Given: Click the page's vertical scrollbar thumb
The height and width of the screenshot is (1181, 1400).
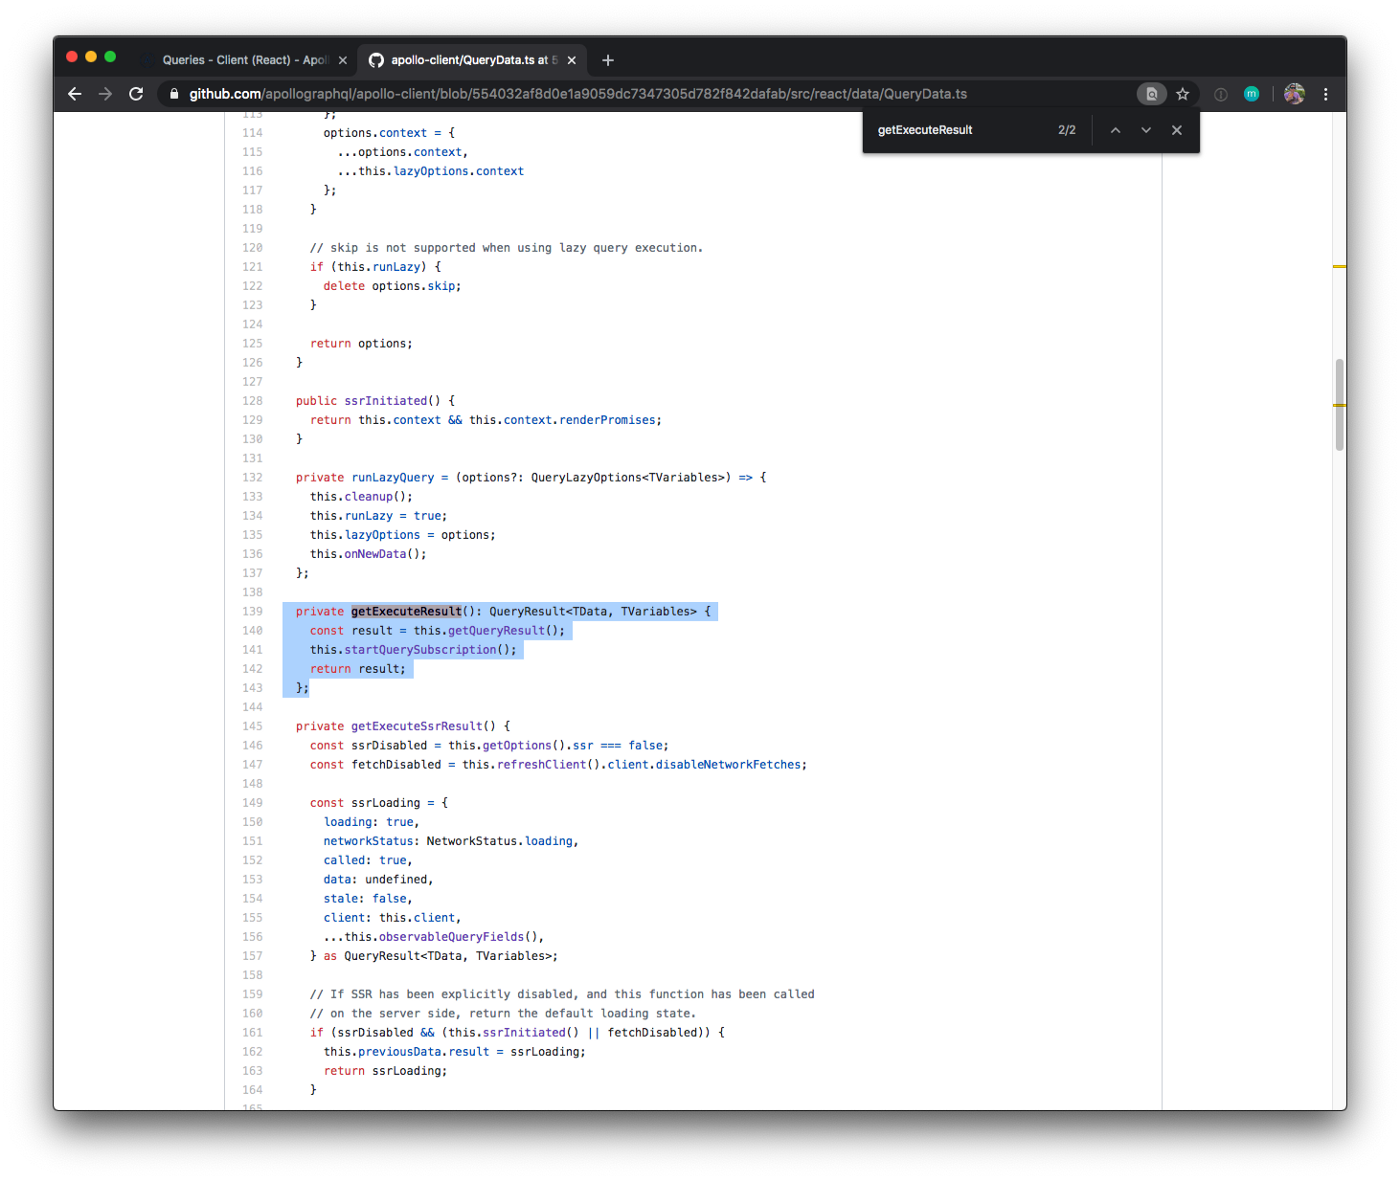Looking at the screenshot, I should click(1339, 405).
